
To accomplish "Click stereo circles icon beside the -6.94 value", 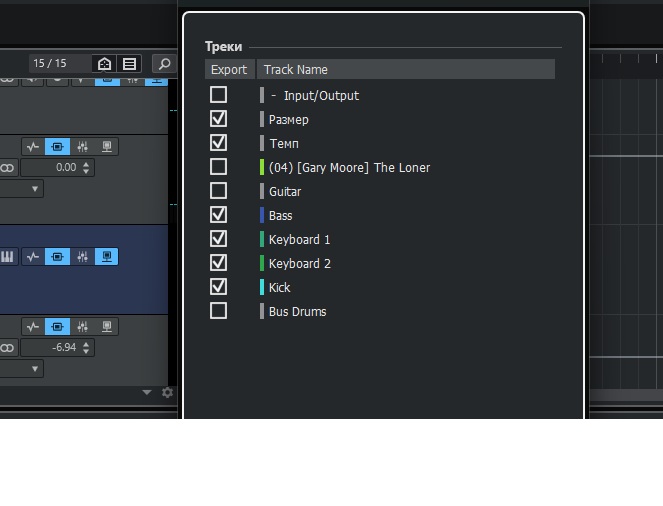I will 7,348.
